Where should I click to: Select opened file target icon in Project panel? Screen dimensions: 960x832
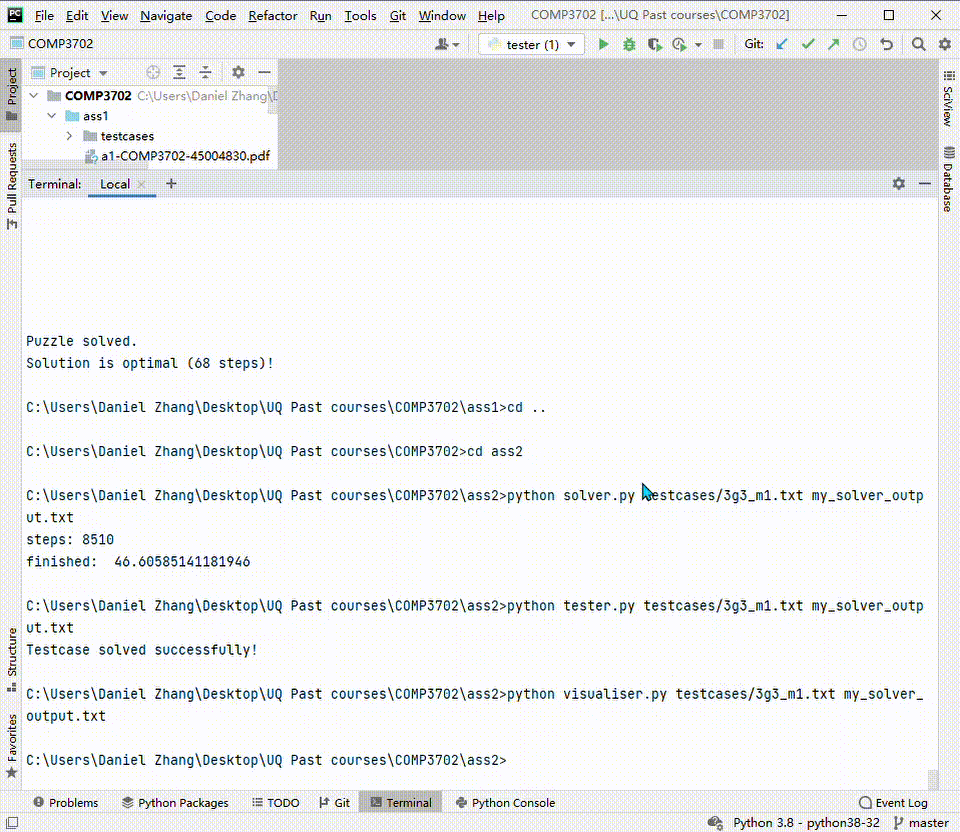(x=153, y=72)
